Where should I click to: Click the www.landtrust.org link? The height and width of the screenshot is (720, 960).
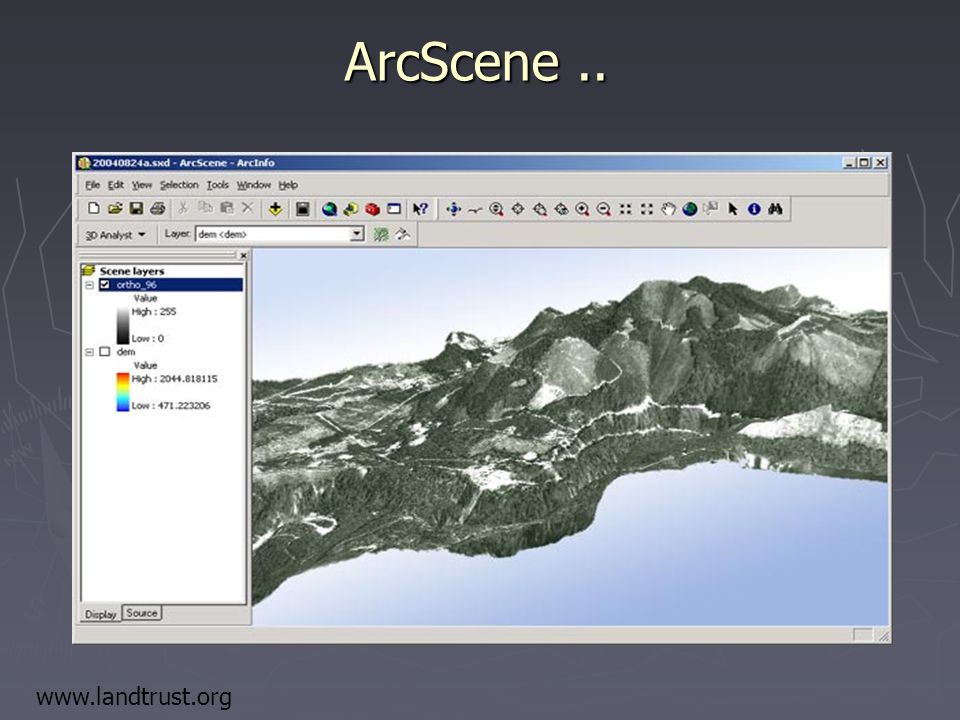tap(134, 697)
